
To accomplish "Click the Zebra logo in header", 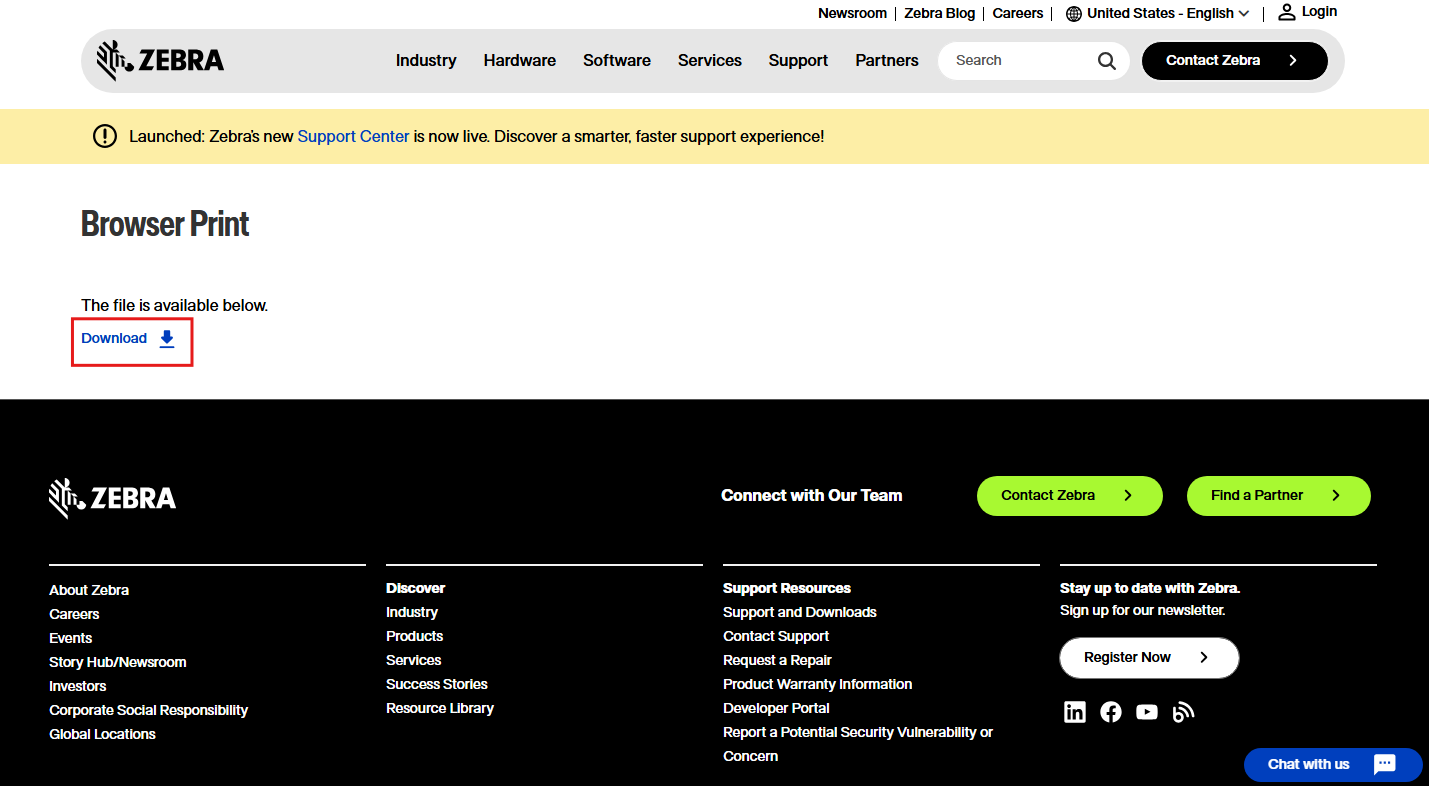I will (160, 60).
